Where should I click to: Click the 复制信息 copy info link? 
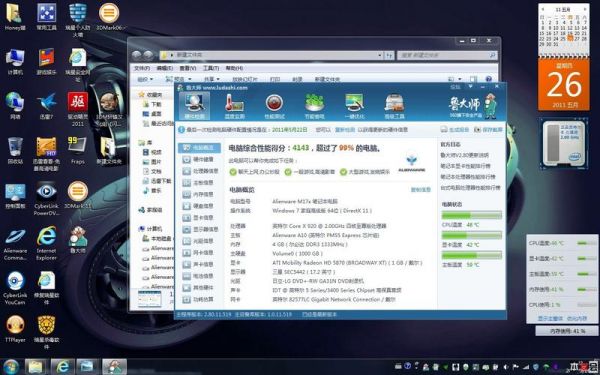pyautogui.click(x=421, y=190)
